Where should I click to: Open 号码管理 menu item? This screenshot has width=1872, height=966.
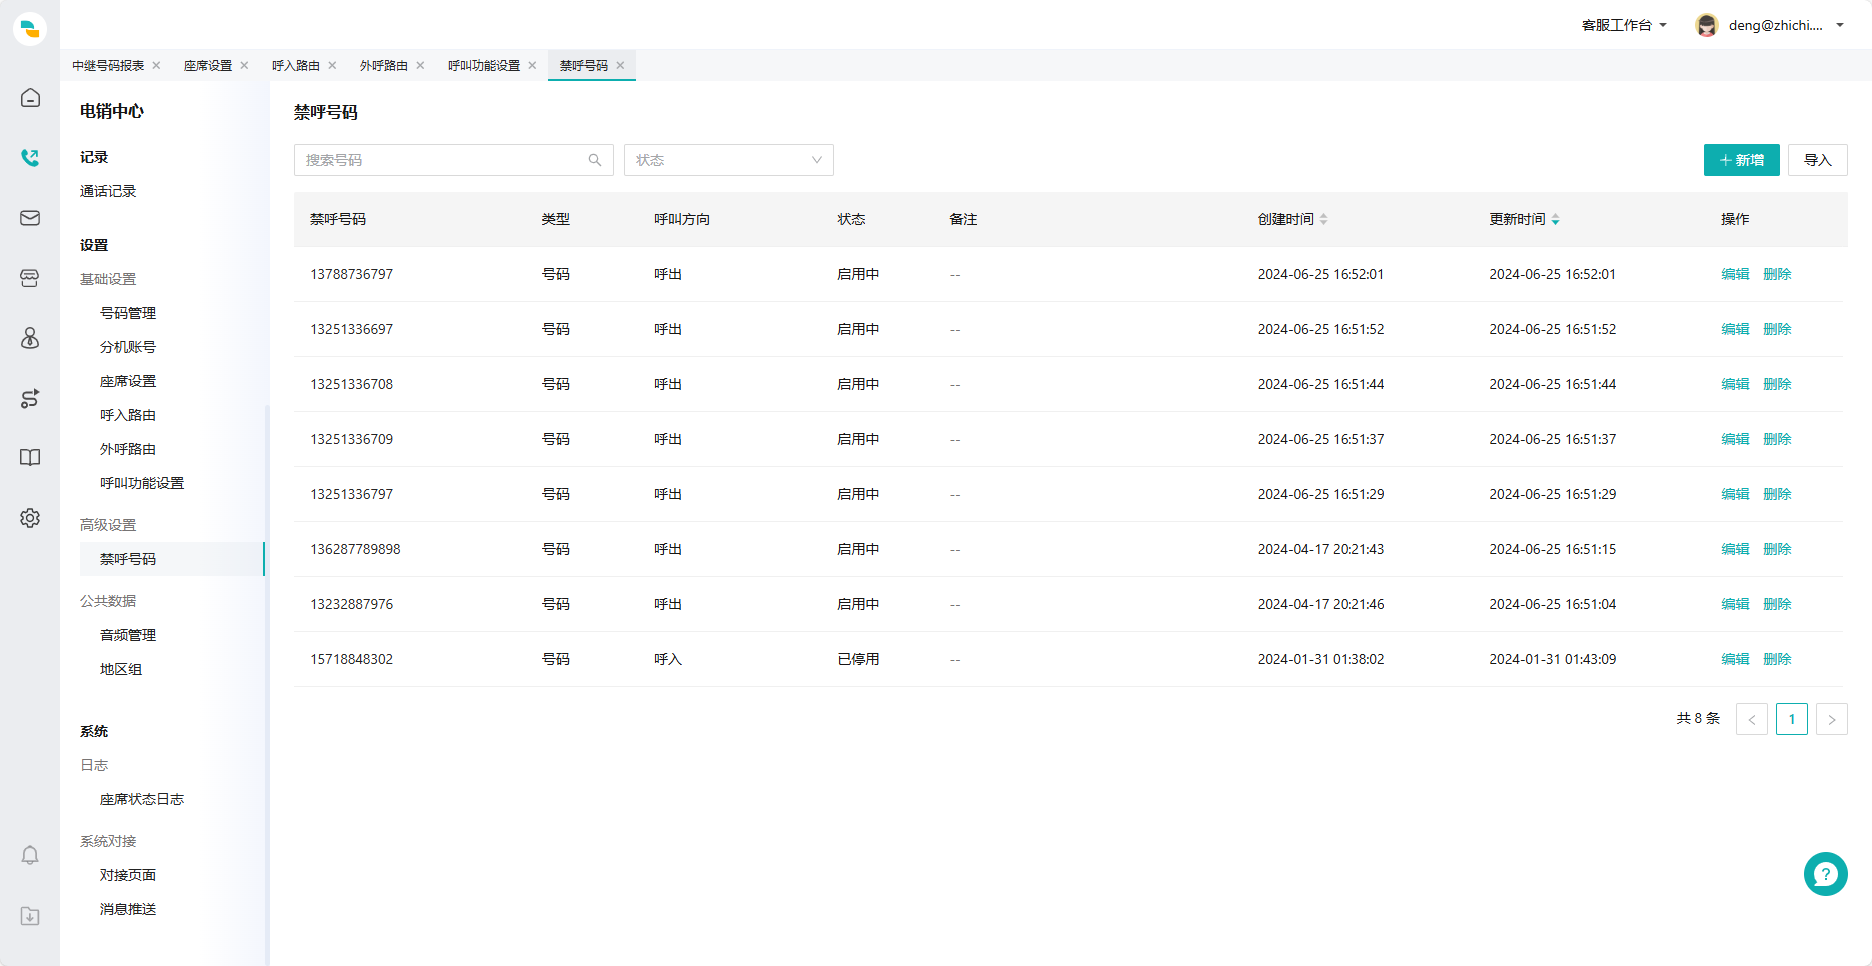point(128,313)
